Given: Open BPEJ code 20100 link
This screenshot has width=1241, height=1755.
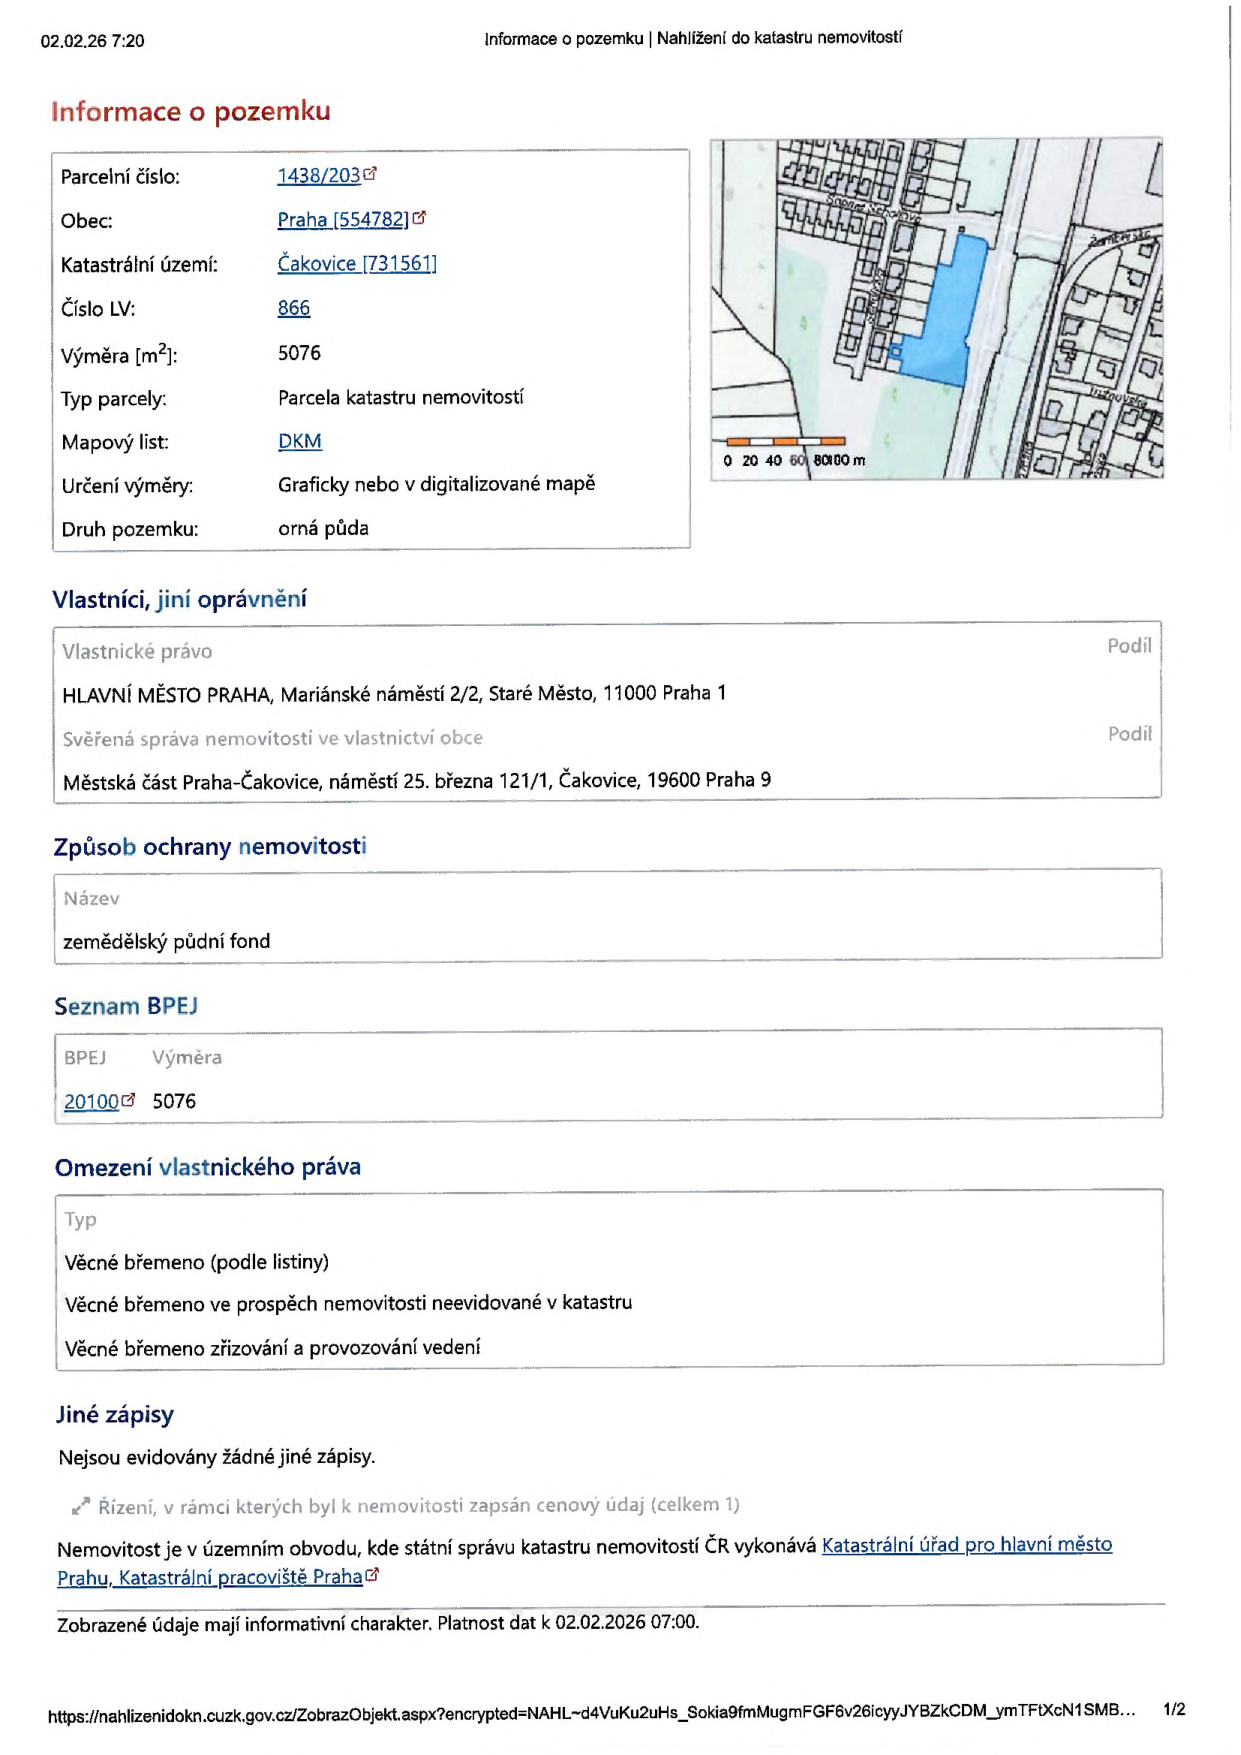Looking at the screenshot, I should (91, 1101).
